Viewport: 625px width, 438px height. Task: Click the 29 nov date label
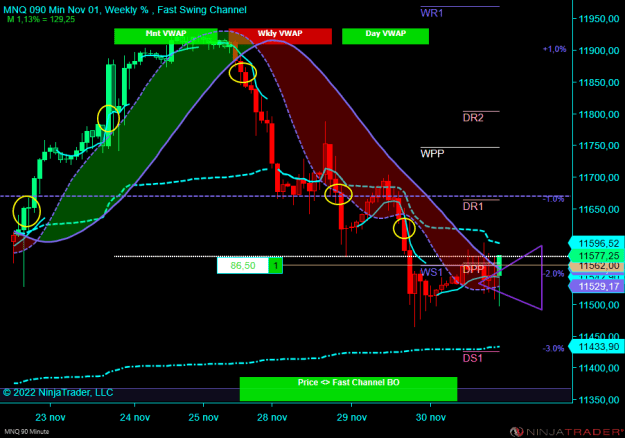tap(352, 417)
